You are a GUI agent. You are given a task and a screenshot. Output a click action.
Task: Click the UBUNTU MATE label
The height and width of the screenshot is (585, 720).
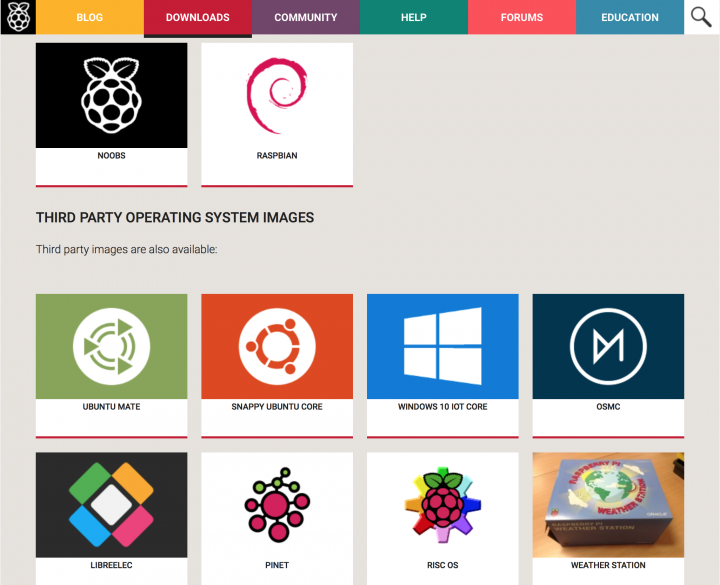tap(112, 406)
